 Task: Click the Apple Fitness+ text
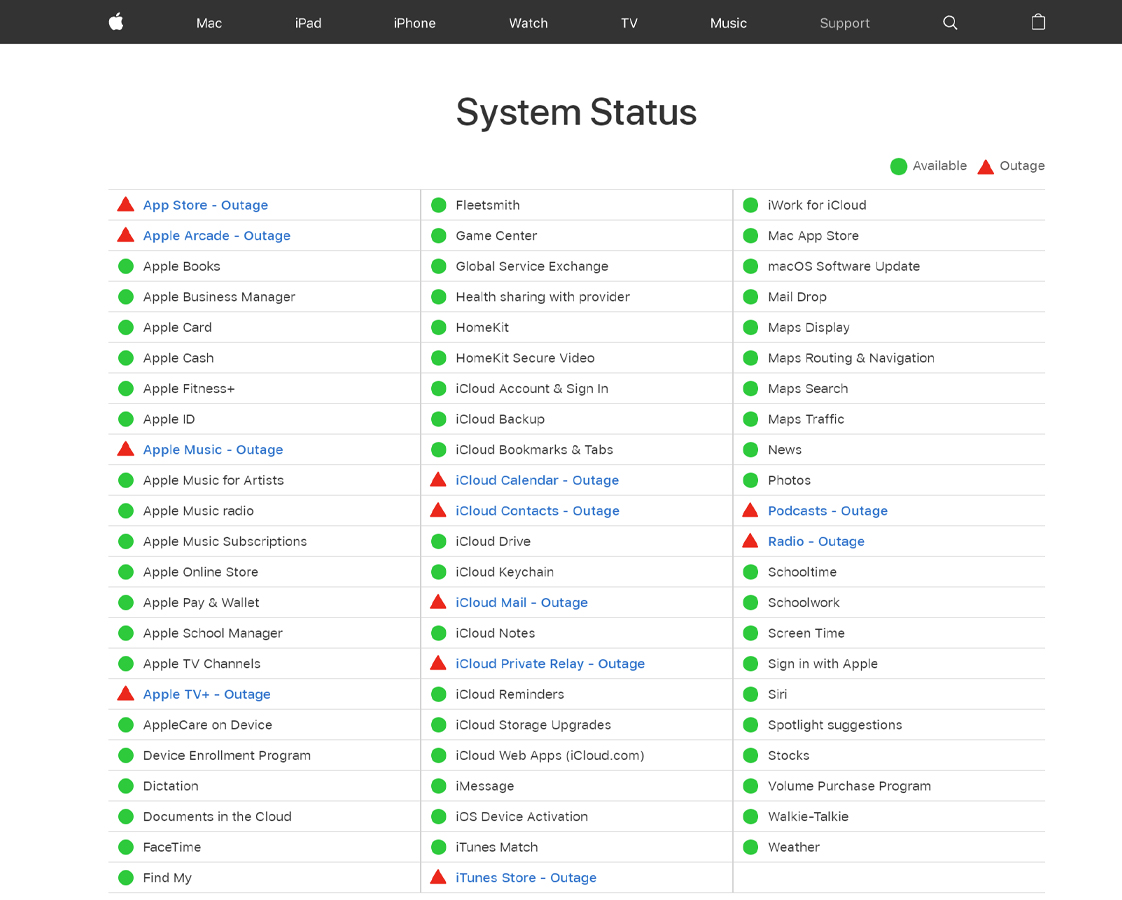click(189, 388)
